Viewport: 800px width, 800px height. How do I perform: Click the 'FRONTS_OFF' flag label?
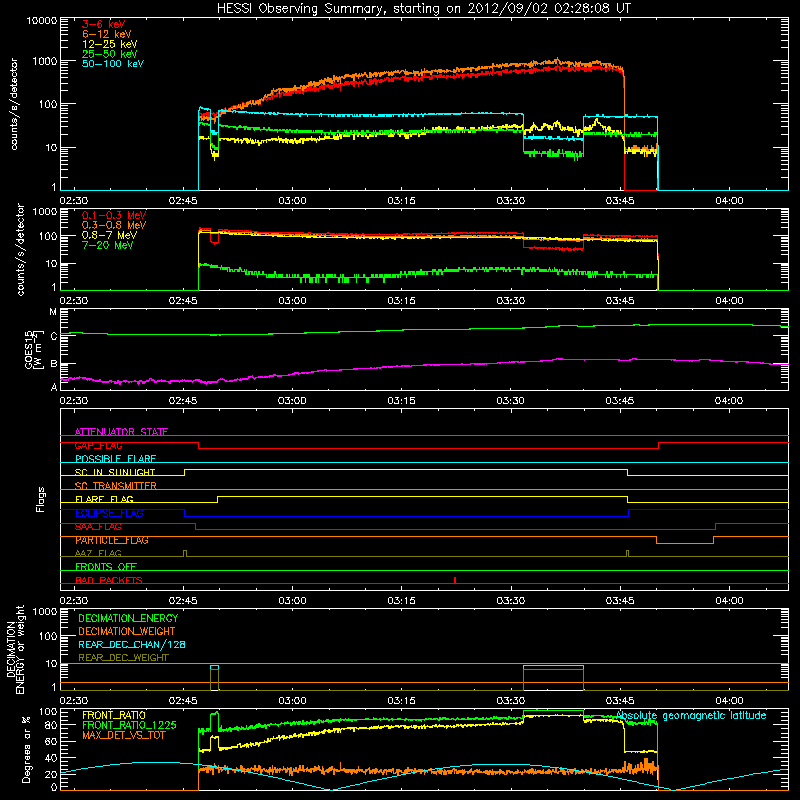click(106, 567)
